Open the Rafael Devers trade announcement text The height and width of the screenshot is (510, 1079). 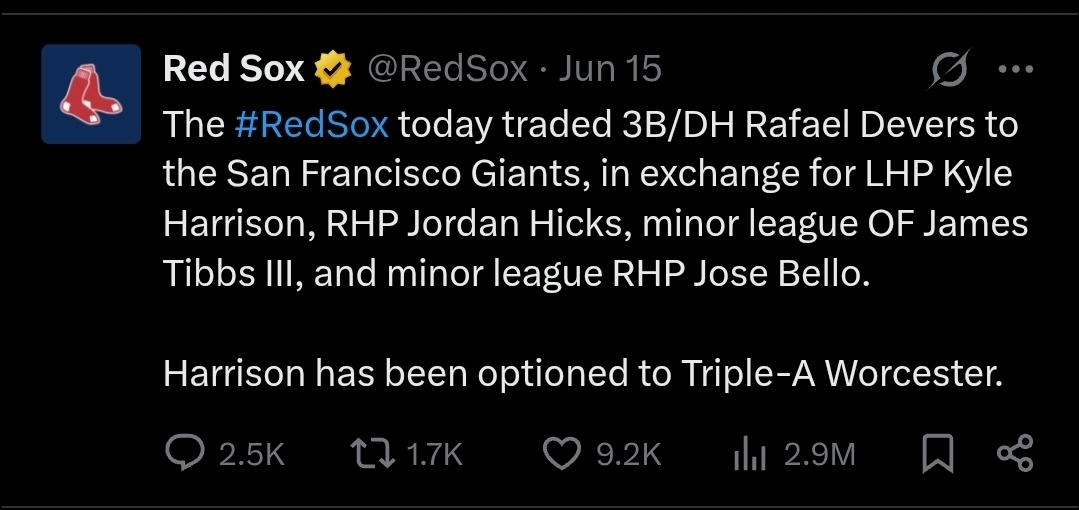click(590, 200)
